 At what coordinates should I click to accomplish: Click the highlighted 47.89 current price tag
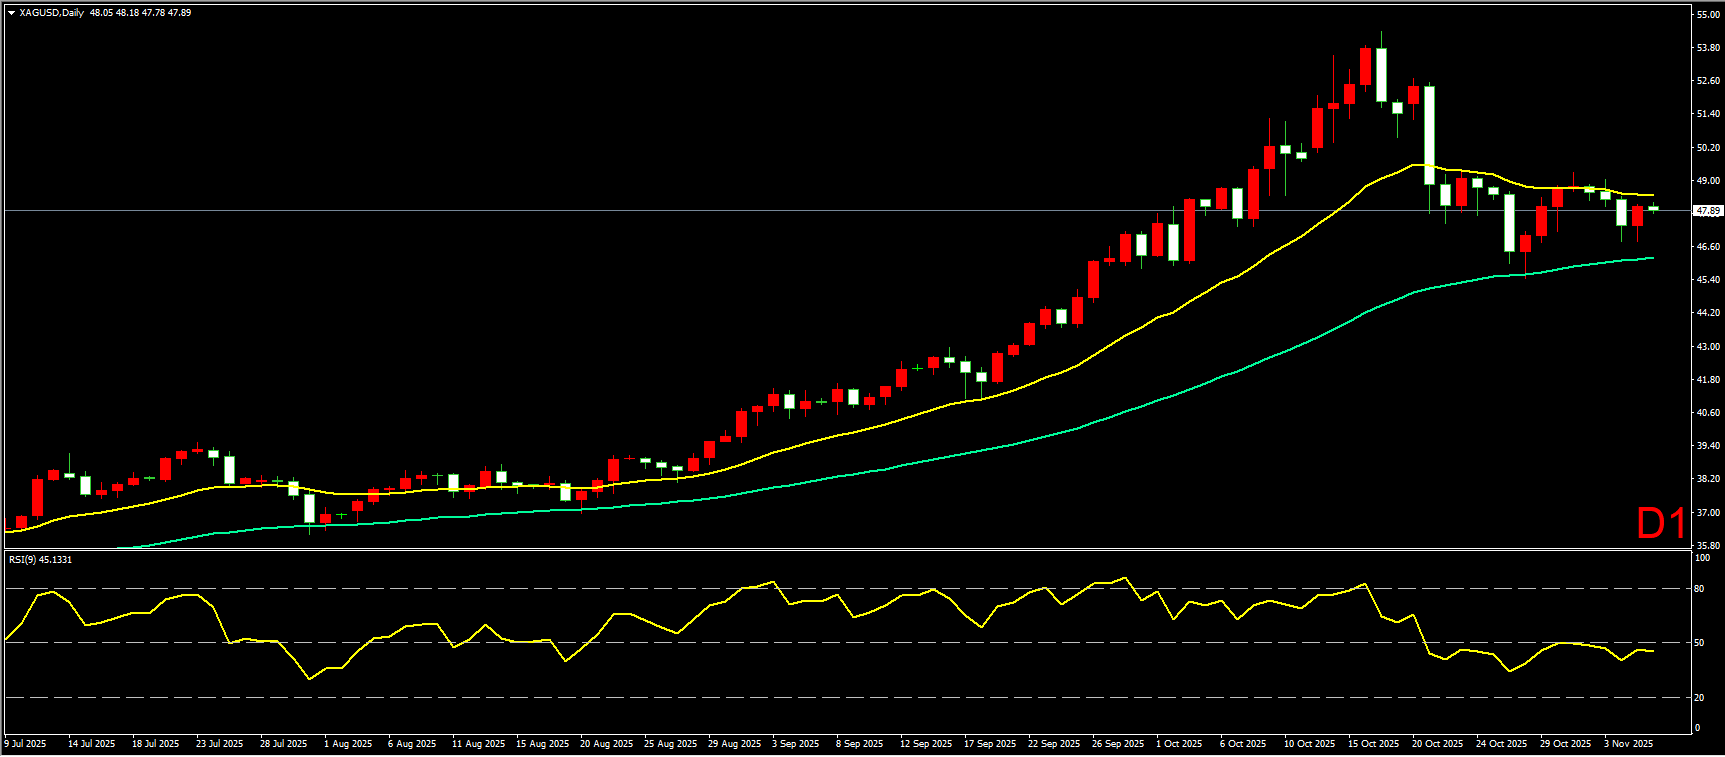pos(1707,211)
